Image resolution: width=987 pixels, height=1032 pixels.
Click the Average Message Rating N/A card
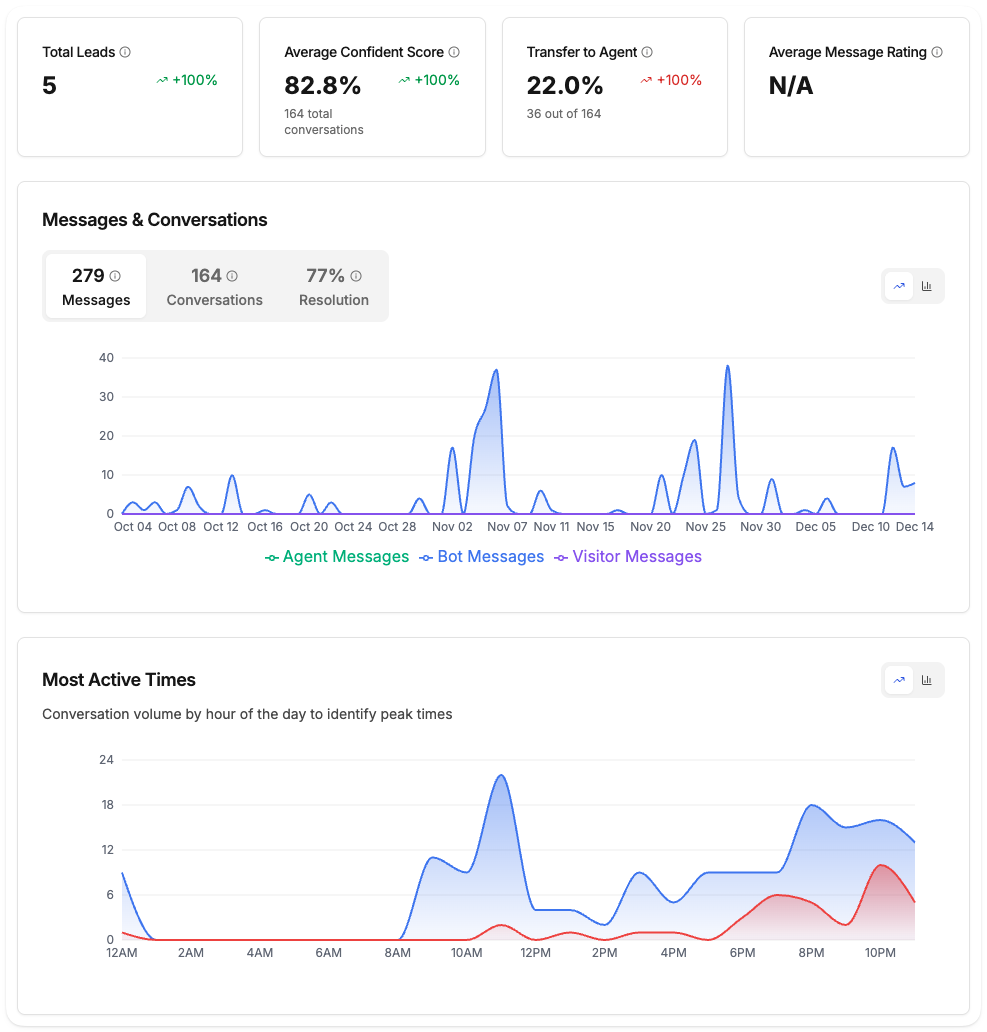coord(856,86)
